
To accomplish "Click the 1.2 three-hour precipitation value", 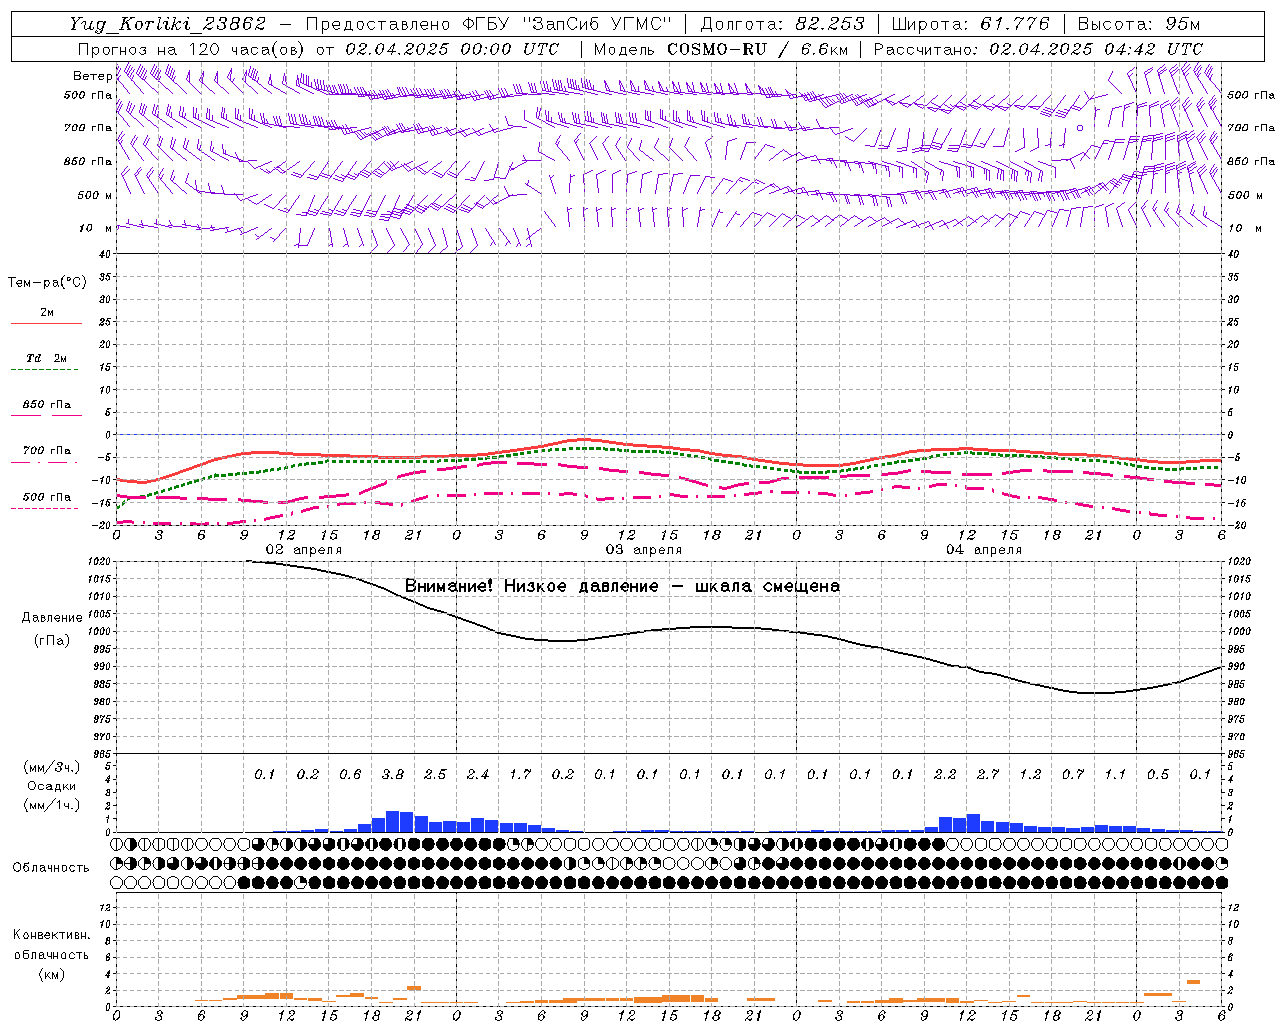I will point(1030,774).
